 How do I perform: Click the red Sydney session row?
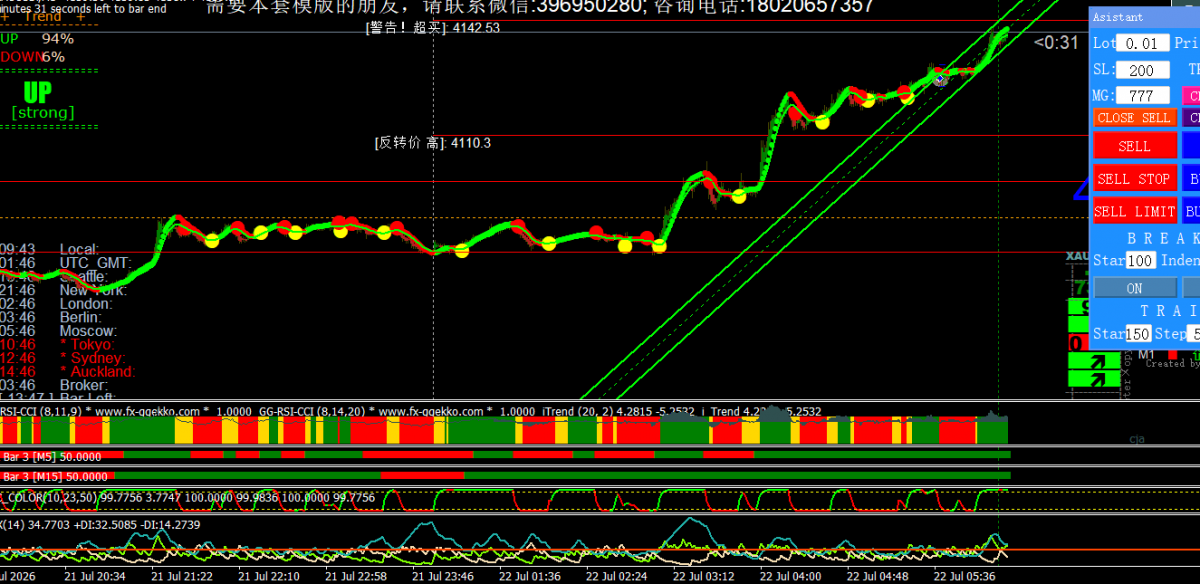coord(63,358)
